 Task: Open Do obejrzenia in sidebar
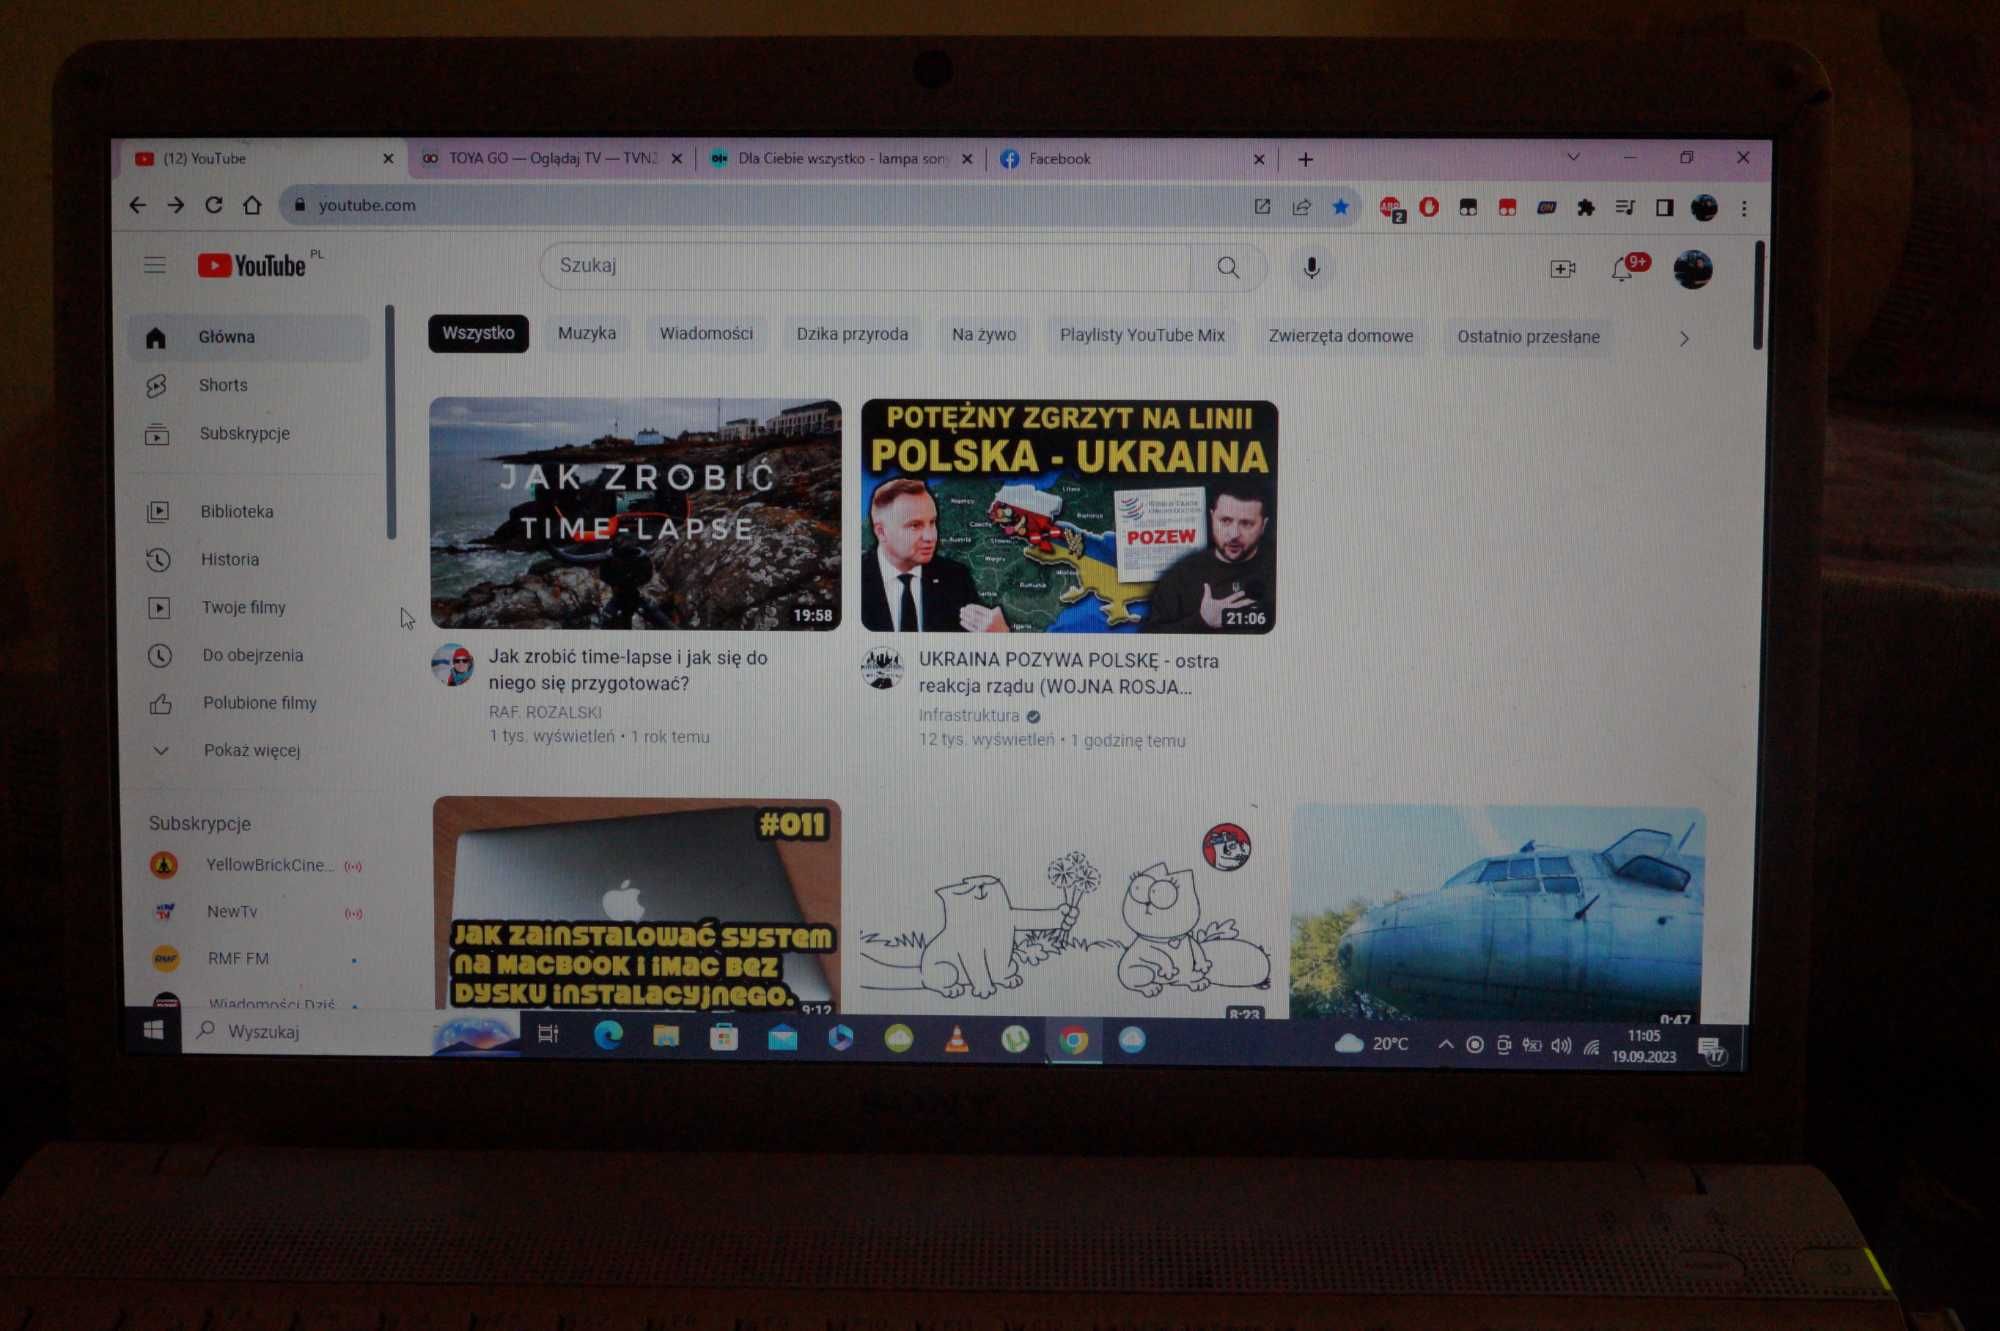click(250, 655)
